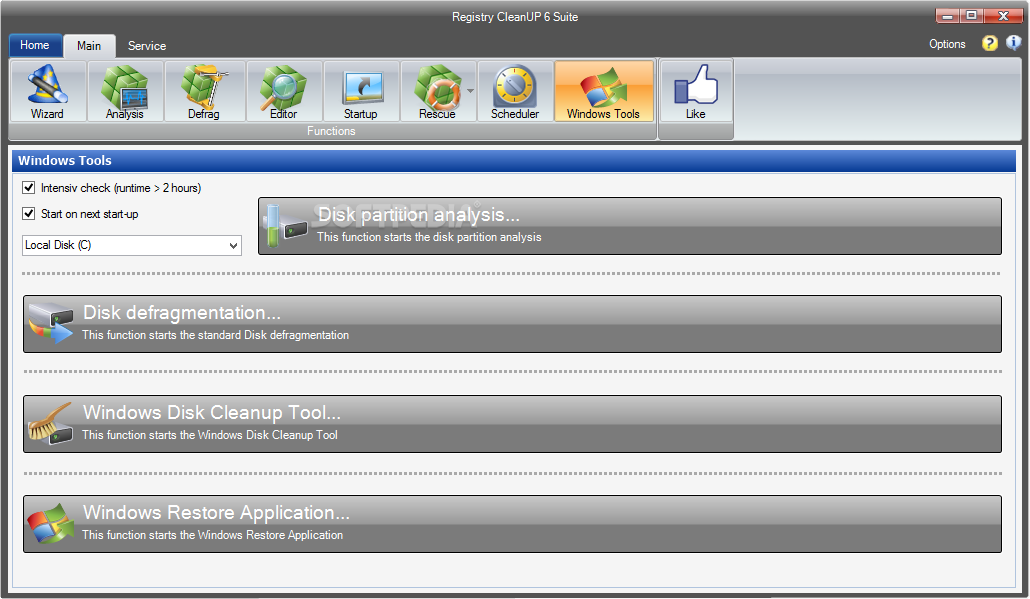Maximize the Registry CleanUP window

(972, 16)
